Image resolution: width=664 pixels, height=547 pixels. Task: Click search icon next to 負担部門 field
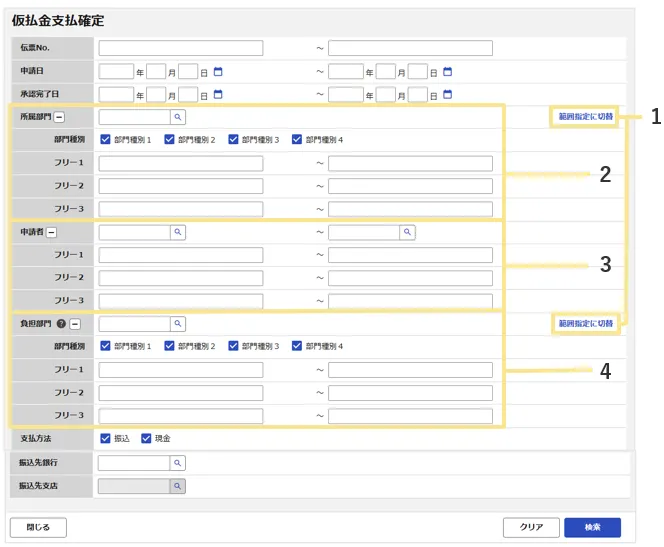pyautogui.click(x=177, y=324)
